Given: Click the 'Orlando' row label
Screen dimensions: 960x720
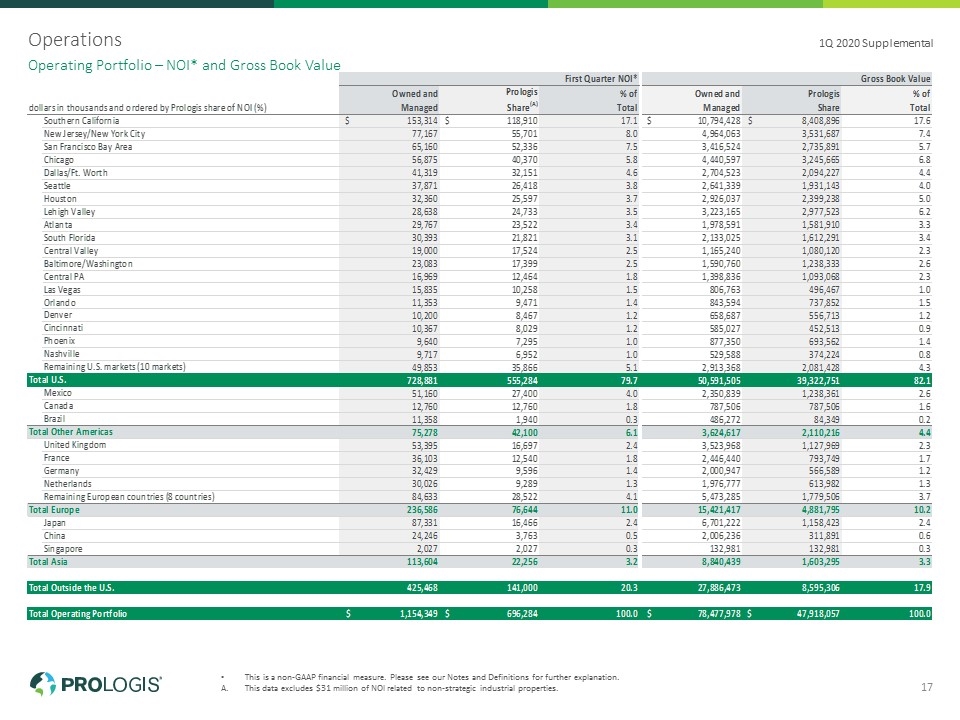Looking at the screenshot, I should (59, 302).
